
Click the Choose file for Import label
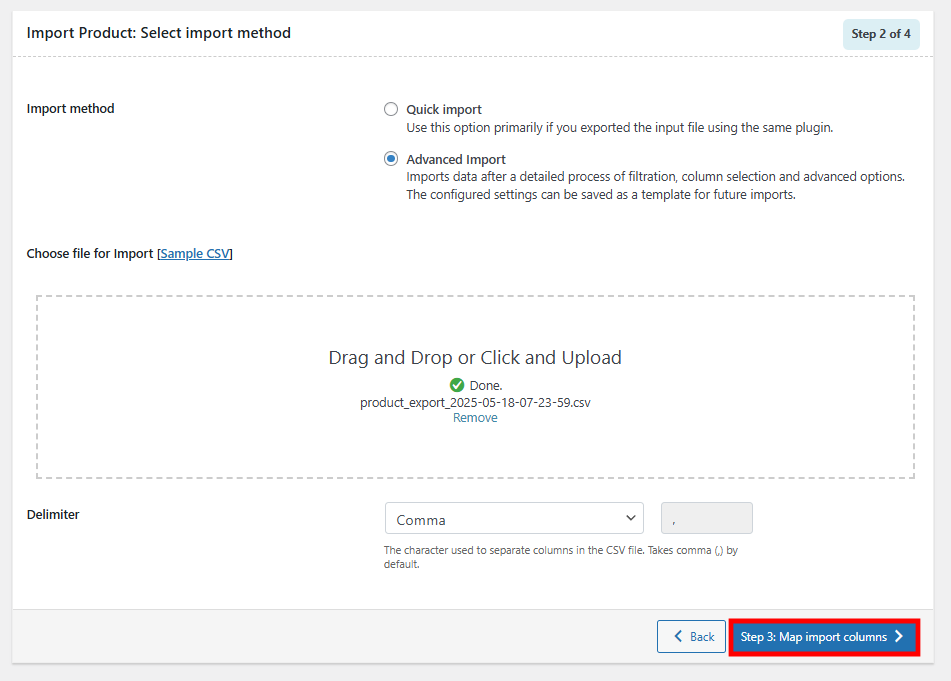[x=90, y=254]
